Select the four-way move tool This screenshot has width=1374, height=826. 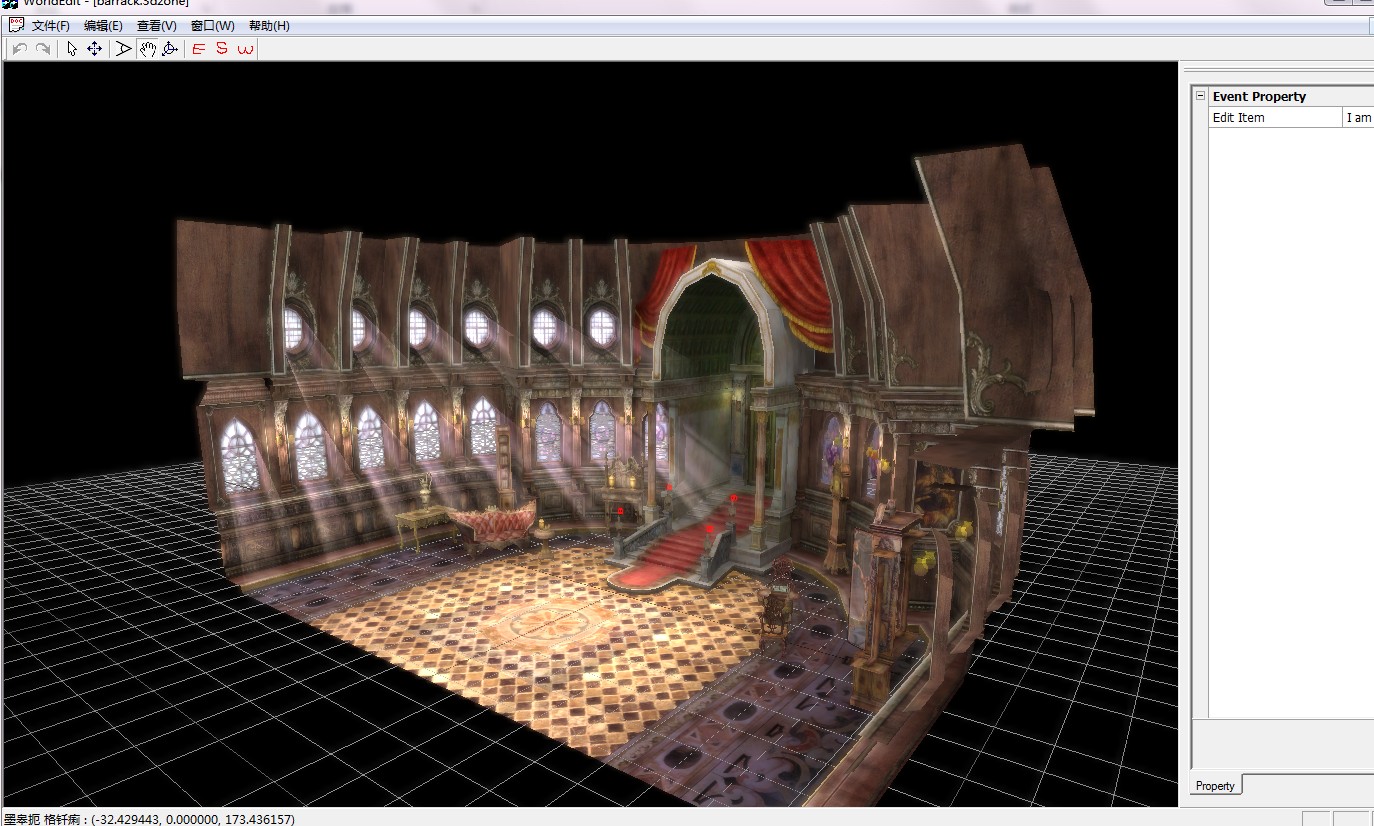(95, 49)
